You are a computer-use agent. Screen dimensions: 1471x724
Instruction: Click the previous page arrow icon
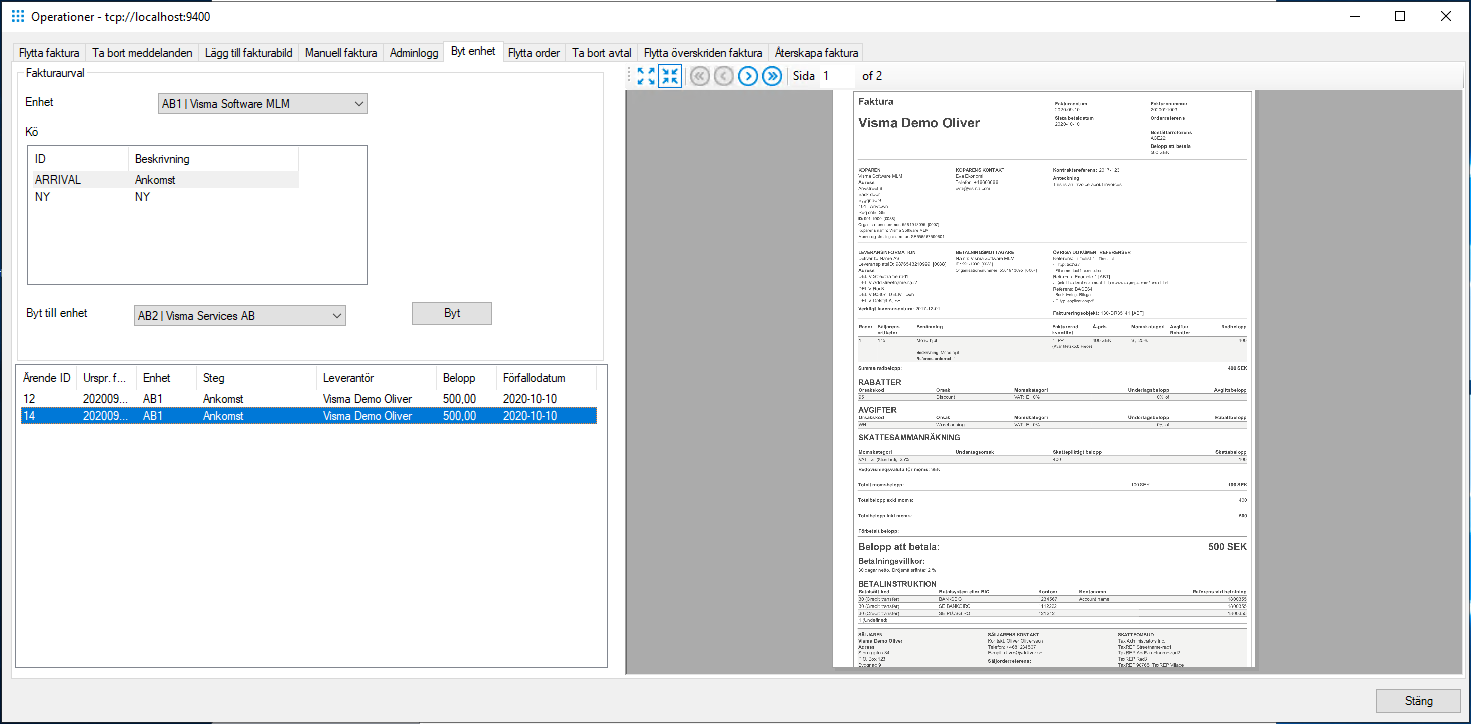point(723,75)
